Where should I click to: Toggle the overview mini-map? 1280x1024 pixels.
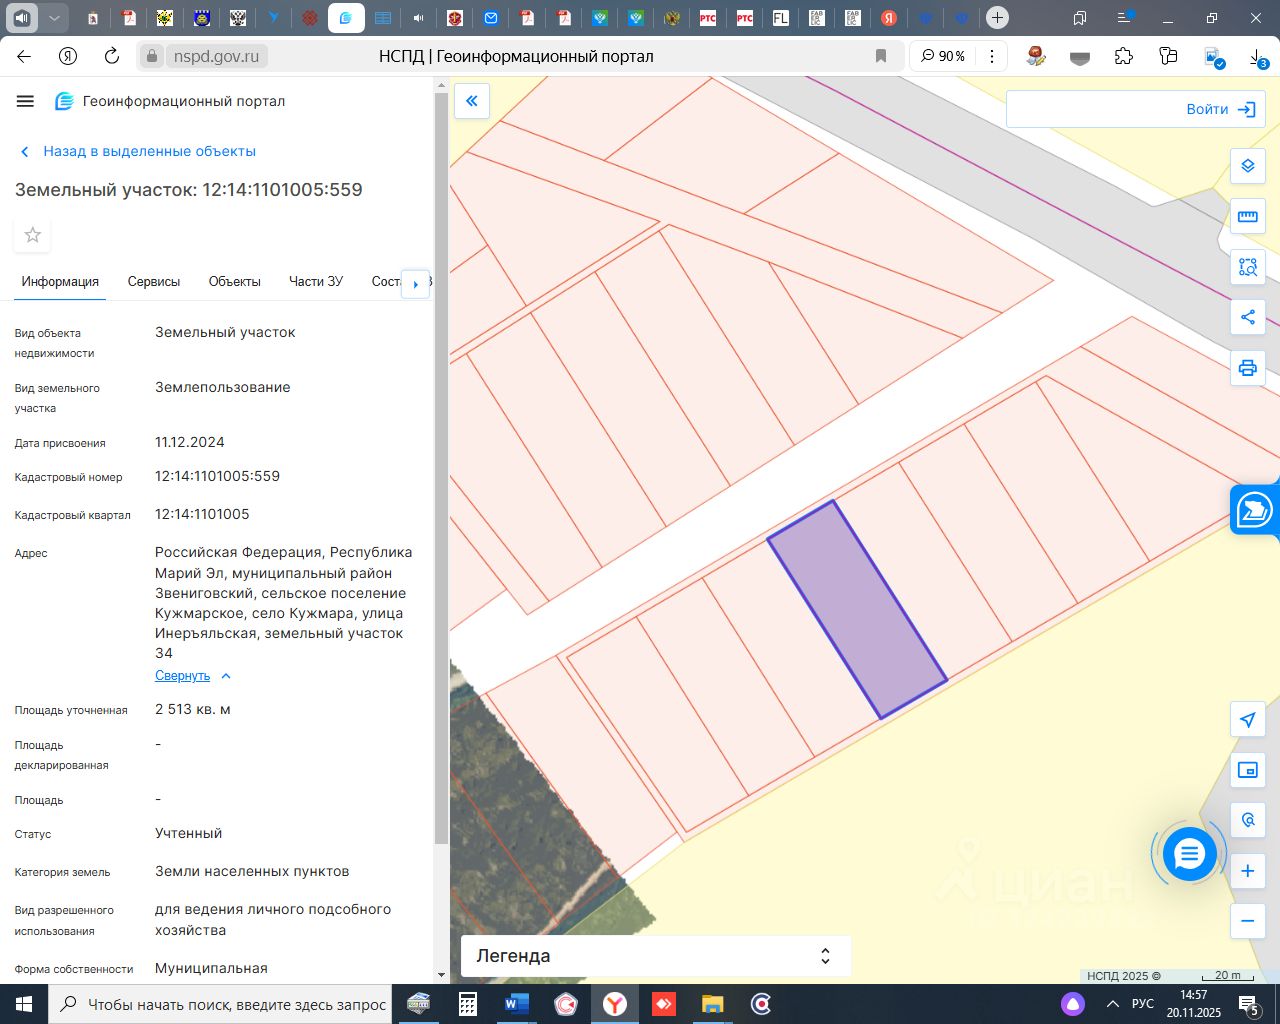click(x=1247, y=770)
